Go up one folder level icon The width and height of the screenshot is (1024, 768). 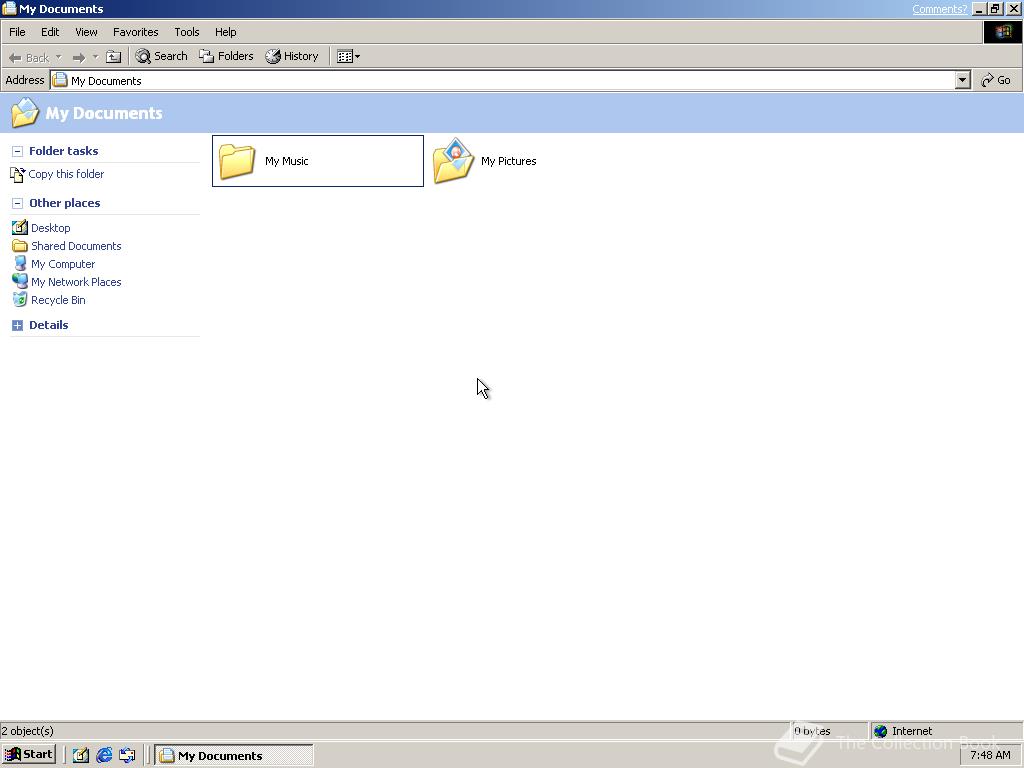[114, 57]
